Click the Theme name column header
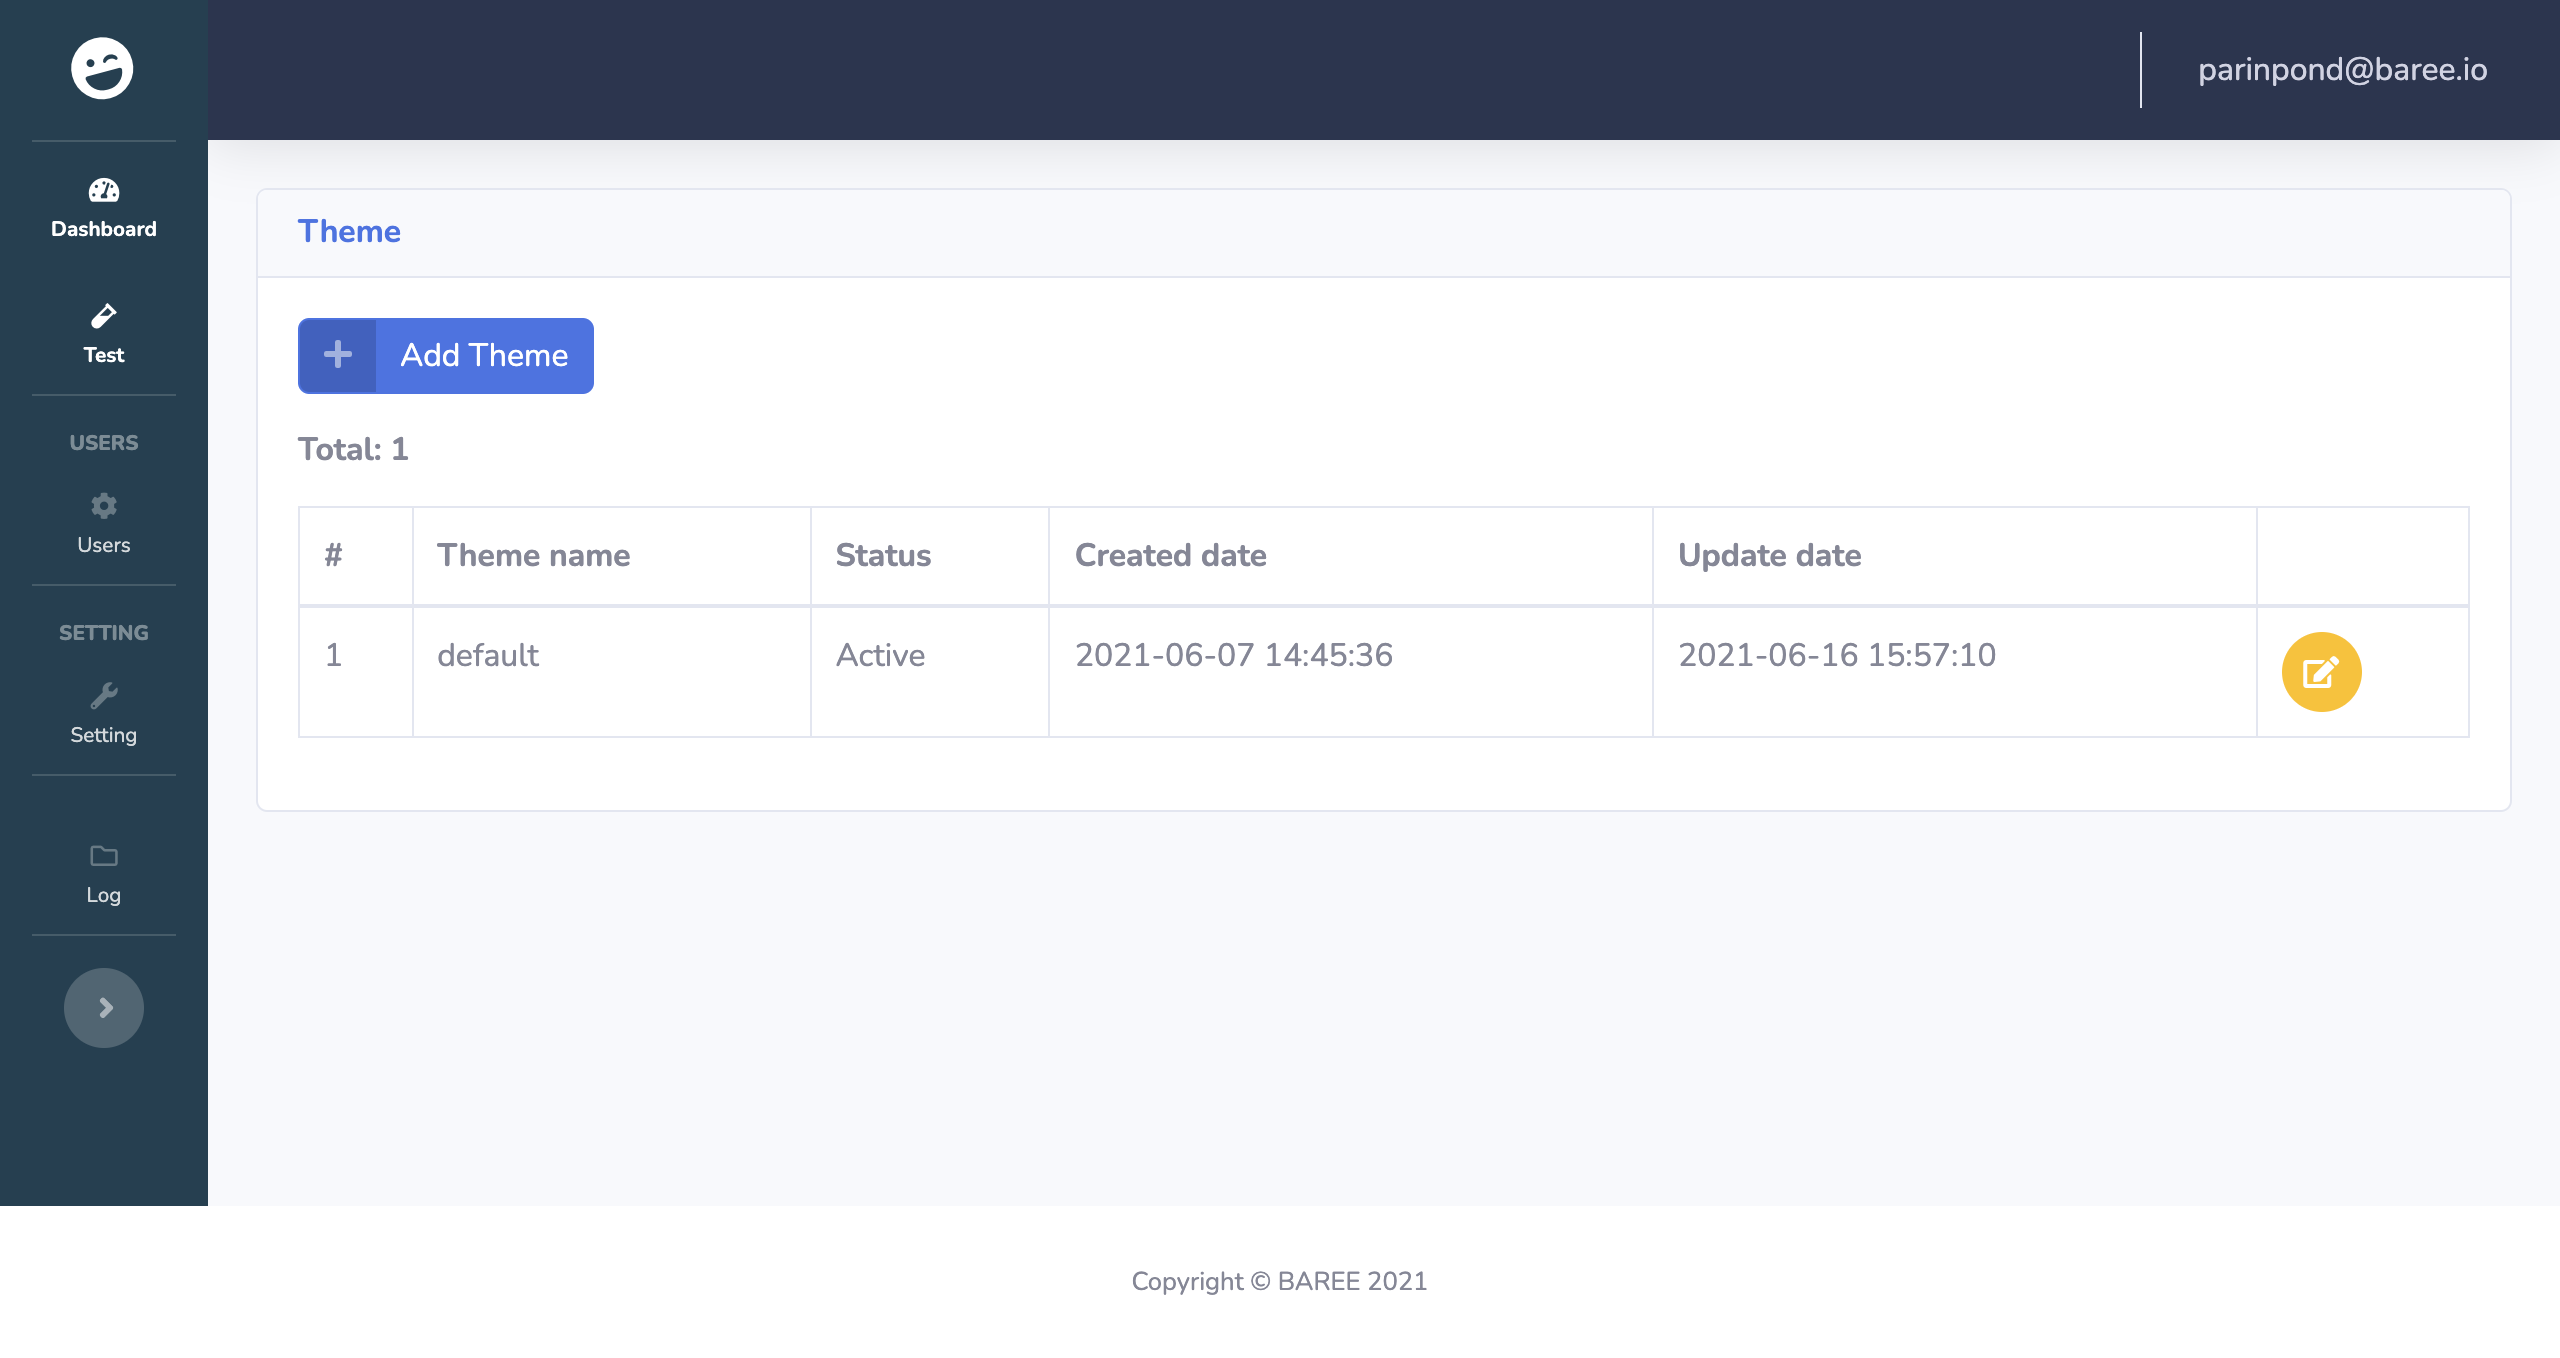This screenshot has height=1358, width=2560. pyautogui.click(x=534, y=555)
